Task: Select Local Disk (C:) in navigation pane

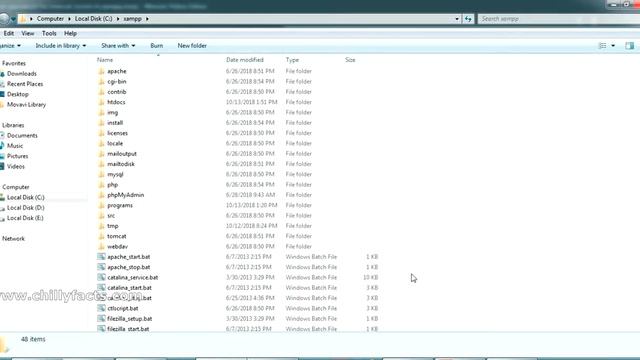Action: [x=26, y=197]
